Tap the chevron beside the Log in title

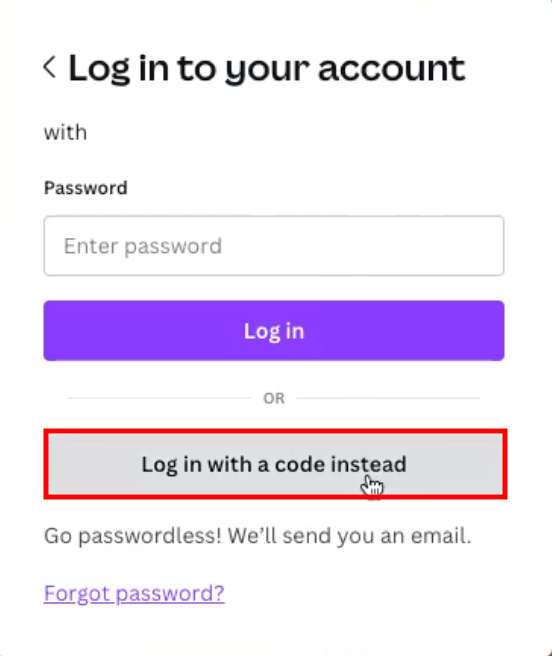point(50,67)
